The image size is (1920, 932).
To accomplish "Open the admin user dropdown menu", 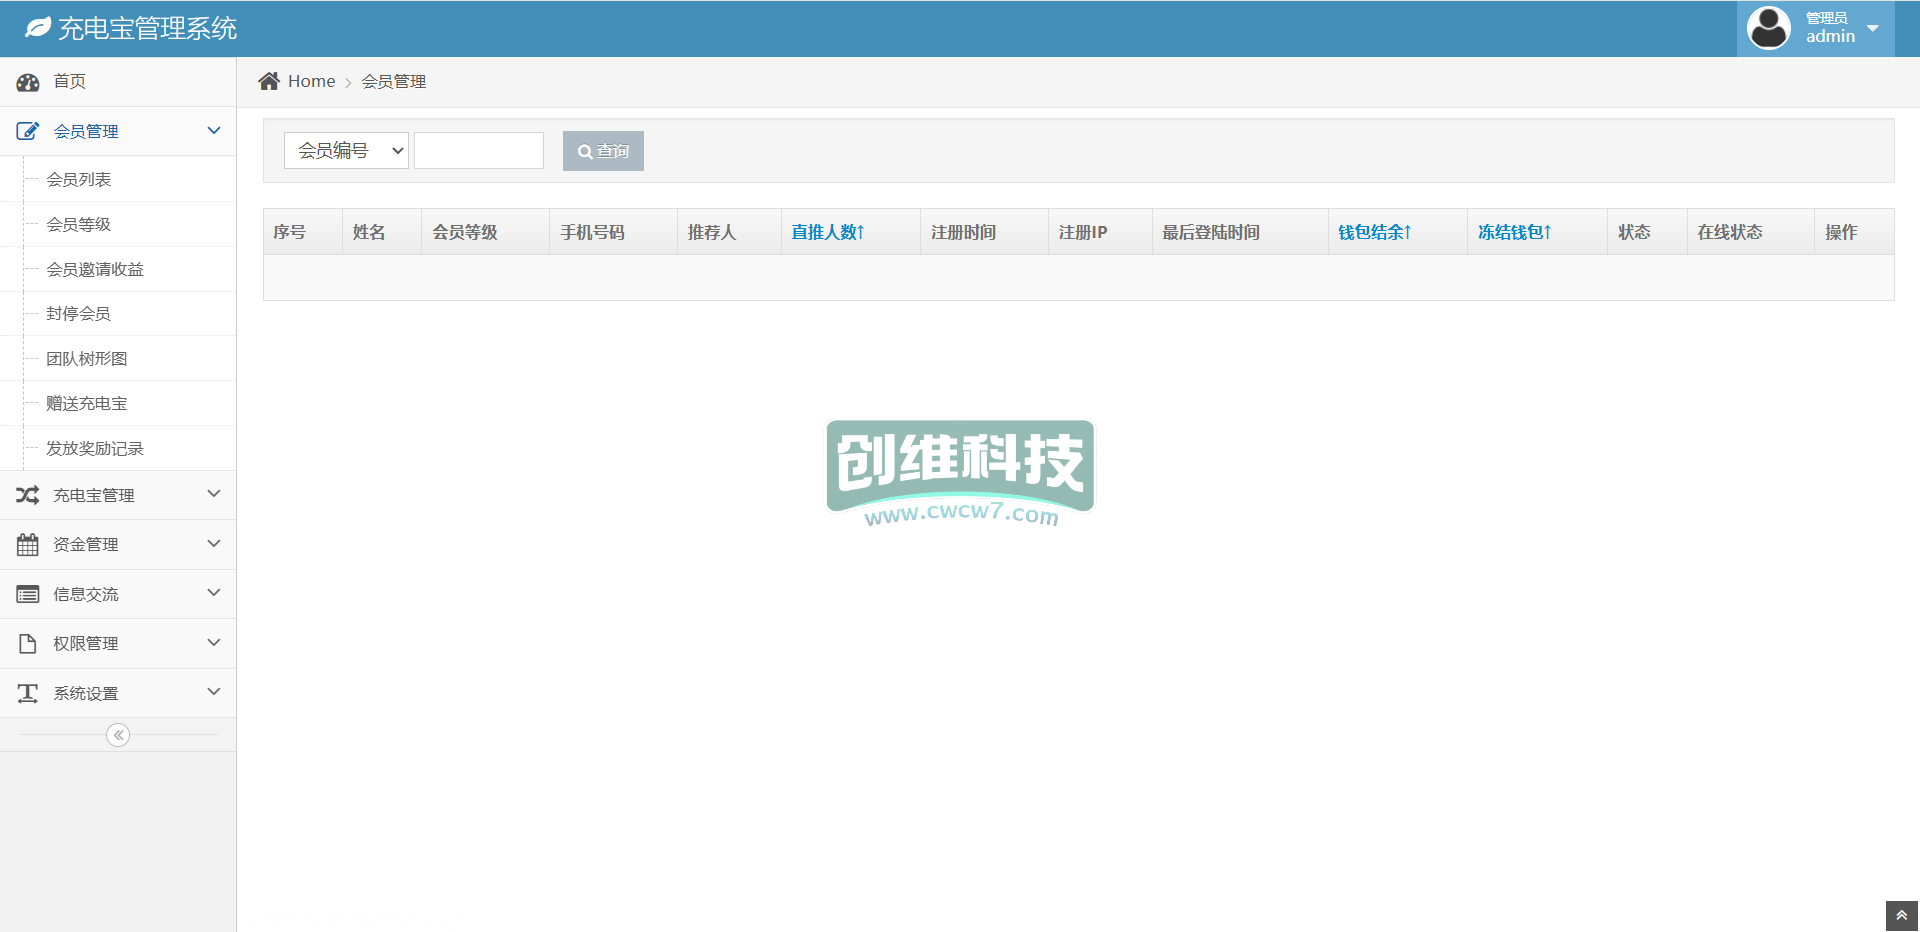I will 1872,28.
